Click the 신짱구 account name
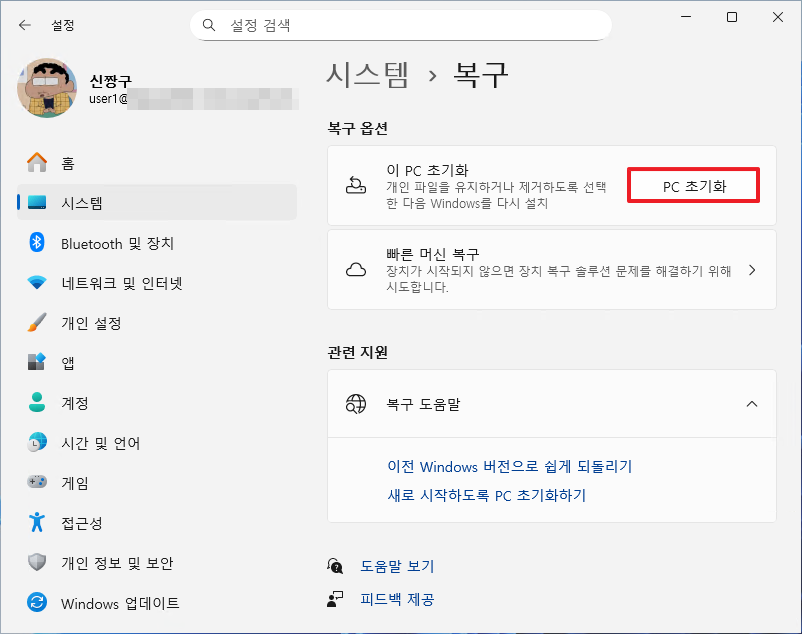The height and width of the screenshot is (634, 802). [x=110, y=81]
